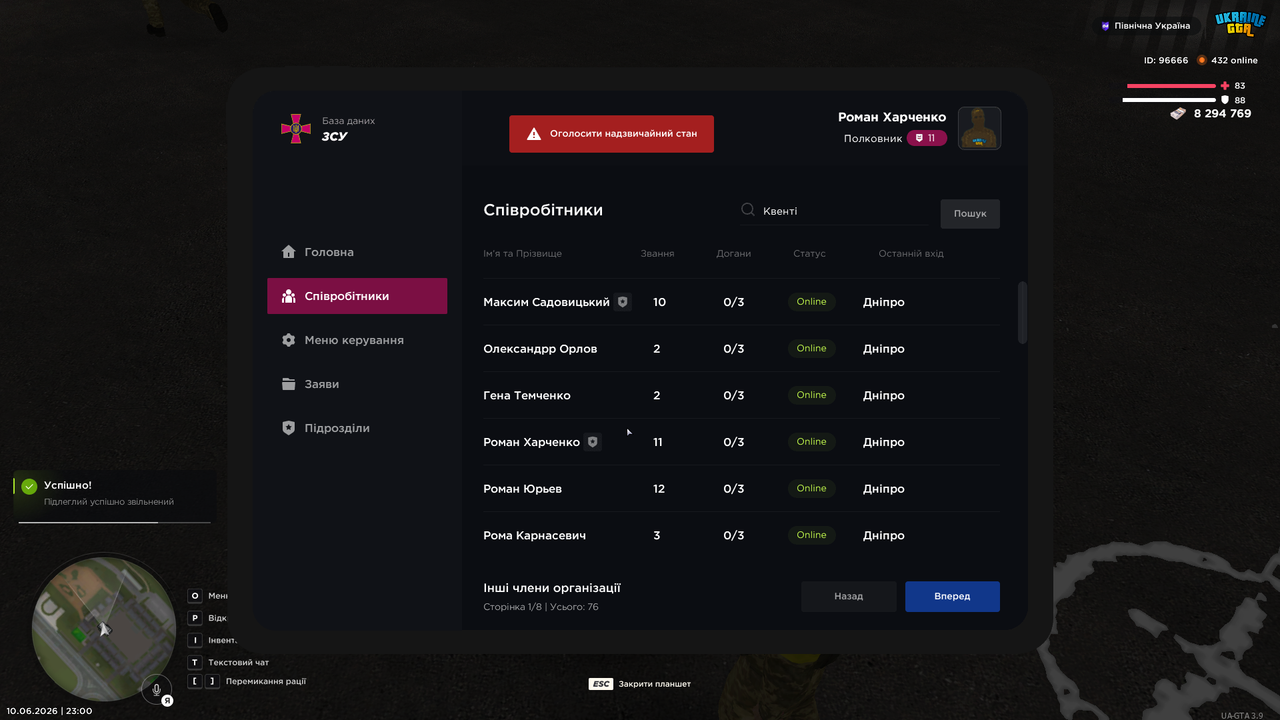The height and width of the screenshot is (720, 1280).
Task: Click server icon beside Північна Україна
Action: tap(1105, 26)
